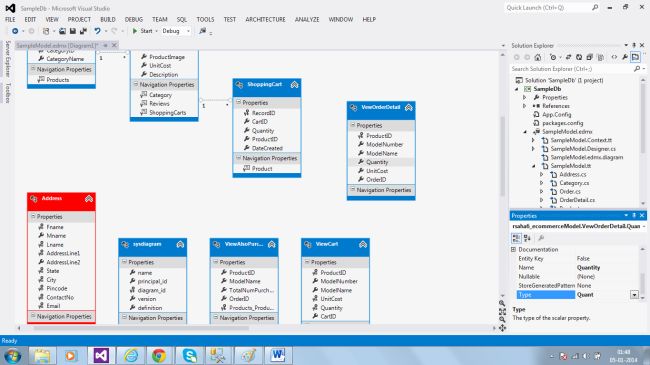
Task: Expand the References node in Solution Explorer
Action: tap(524, 106)
